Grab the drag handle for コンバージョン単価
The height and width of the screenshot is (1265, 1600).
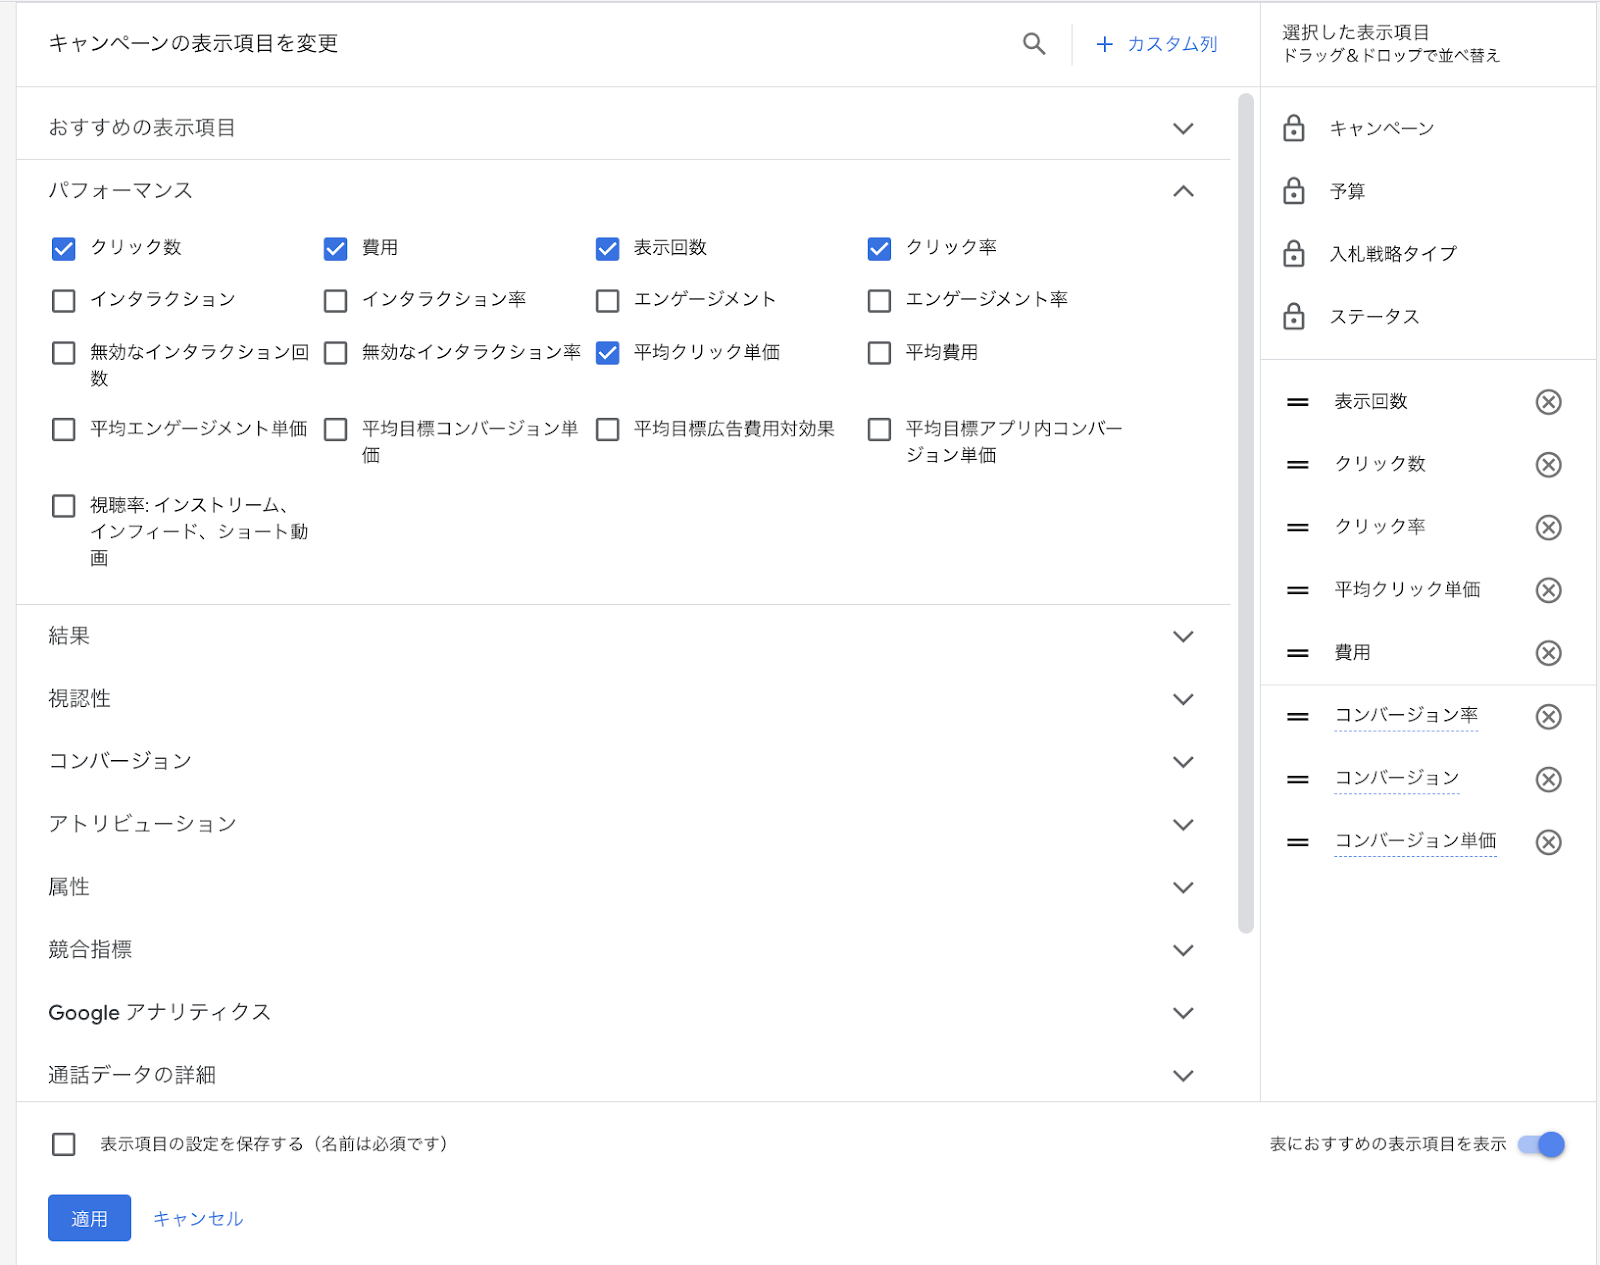1298,842
